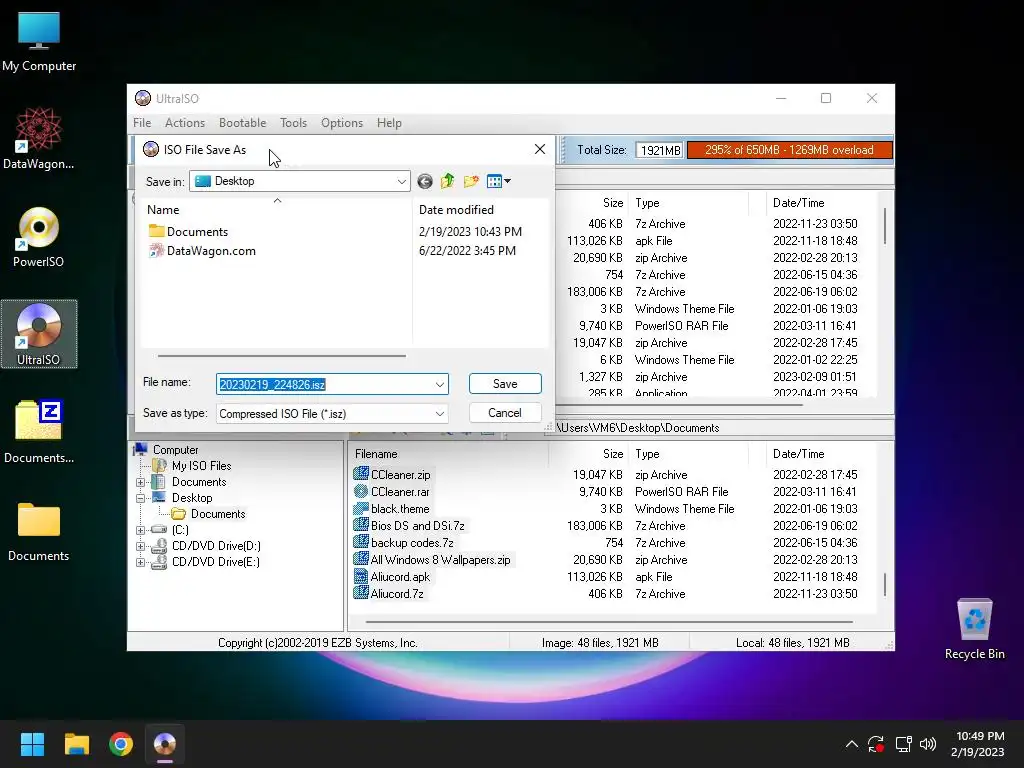Open the Tools menu

[x=293, y=123]
